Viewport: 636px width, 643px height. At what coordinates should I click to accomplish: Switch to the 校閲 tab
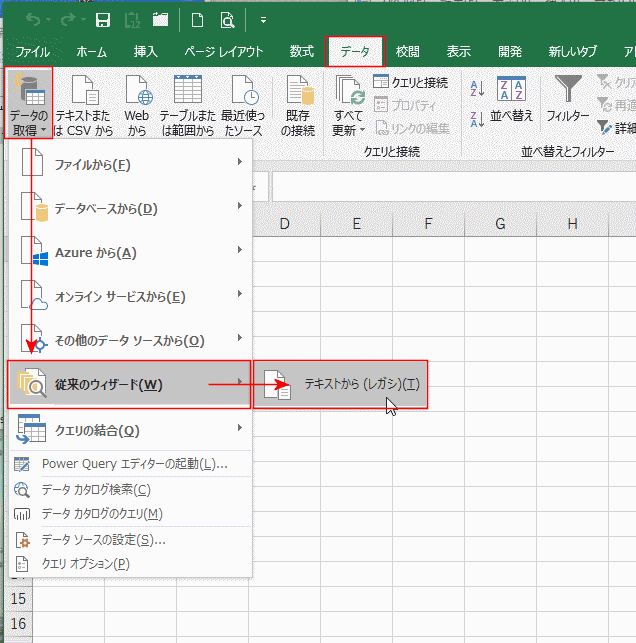point(408,52)
